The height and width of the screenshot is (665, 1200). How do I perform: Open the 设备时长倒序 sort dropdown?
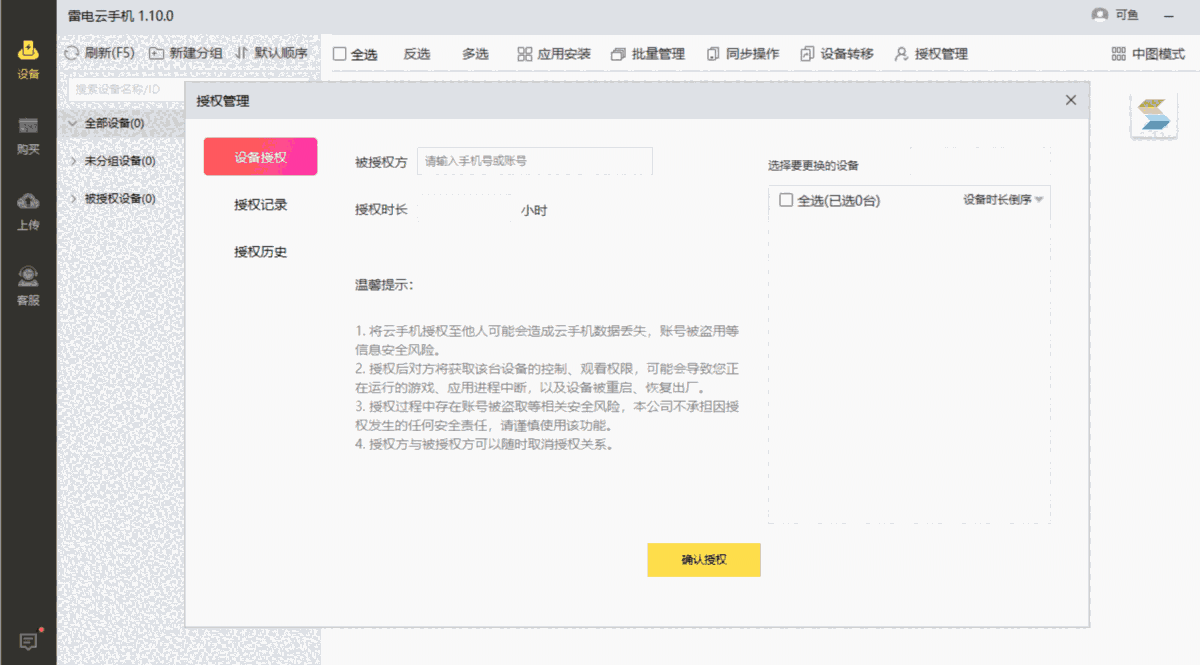pyautogui.click(x=1003, y=200)
